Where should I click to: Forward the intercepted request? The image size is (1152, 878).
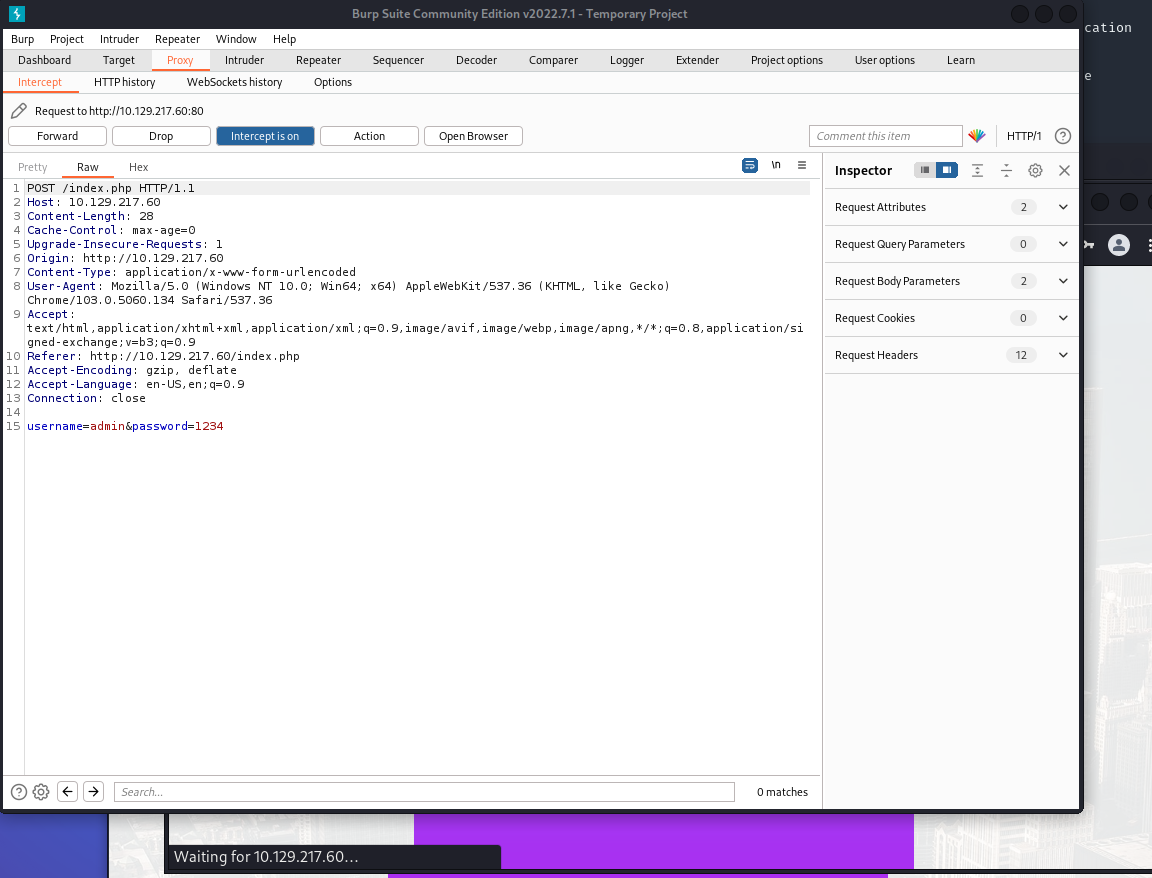coord(57,136)
